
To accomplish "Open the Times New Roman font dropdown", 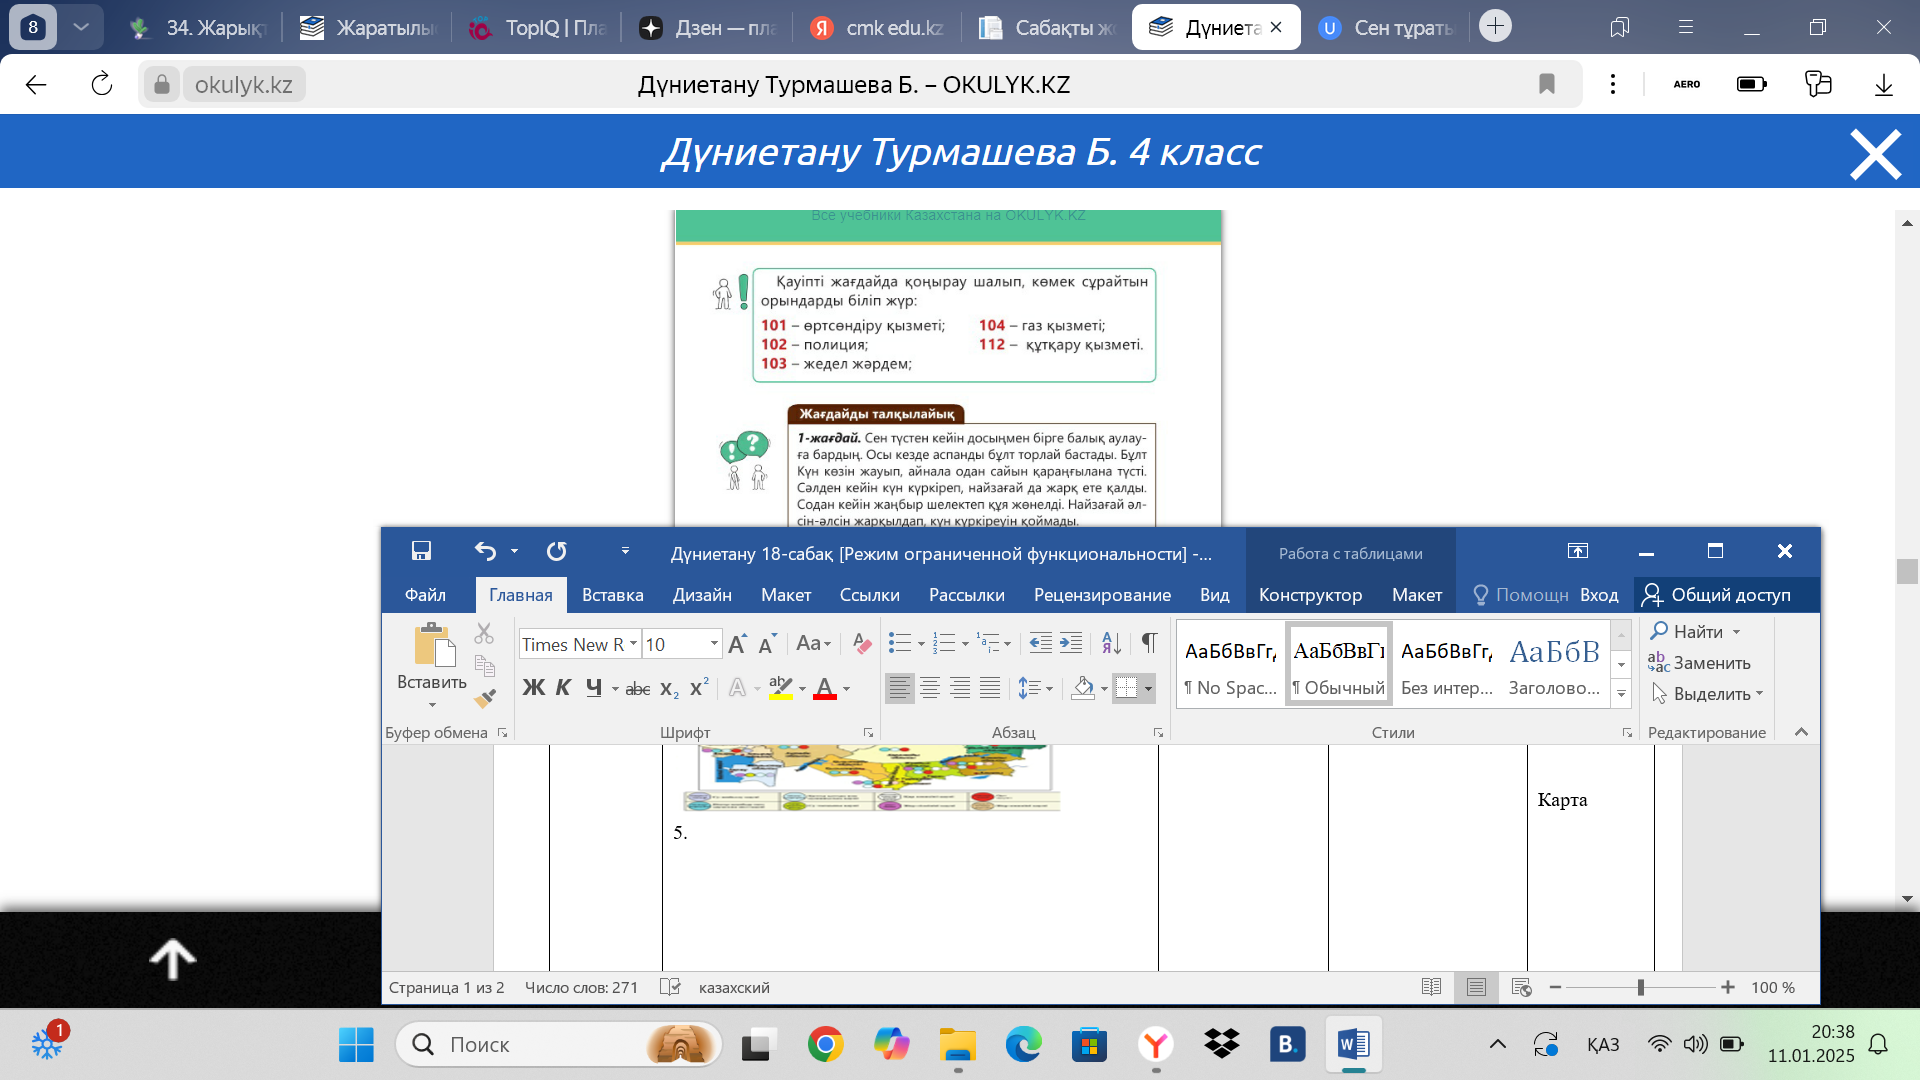I will (633, 644).
